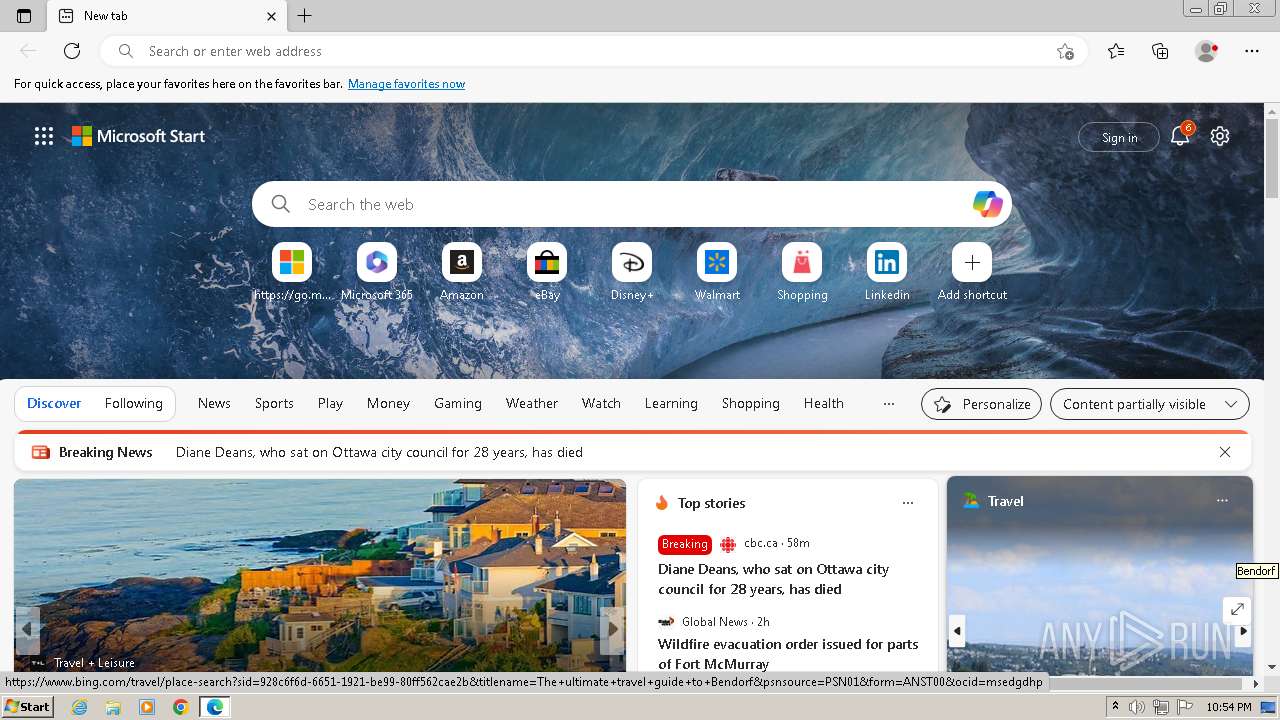
Task: Open breaking news headline about Diane Deans
Action: (x=379, y=452)
